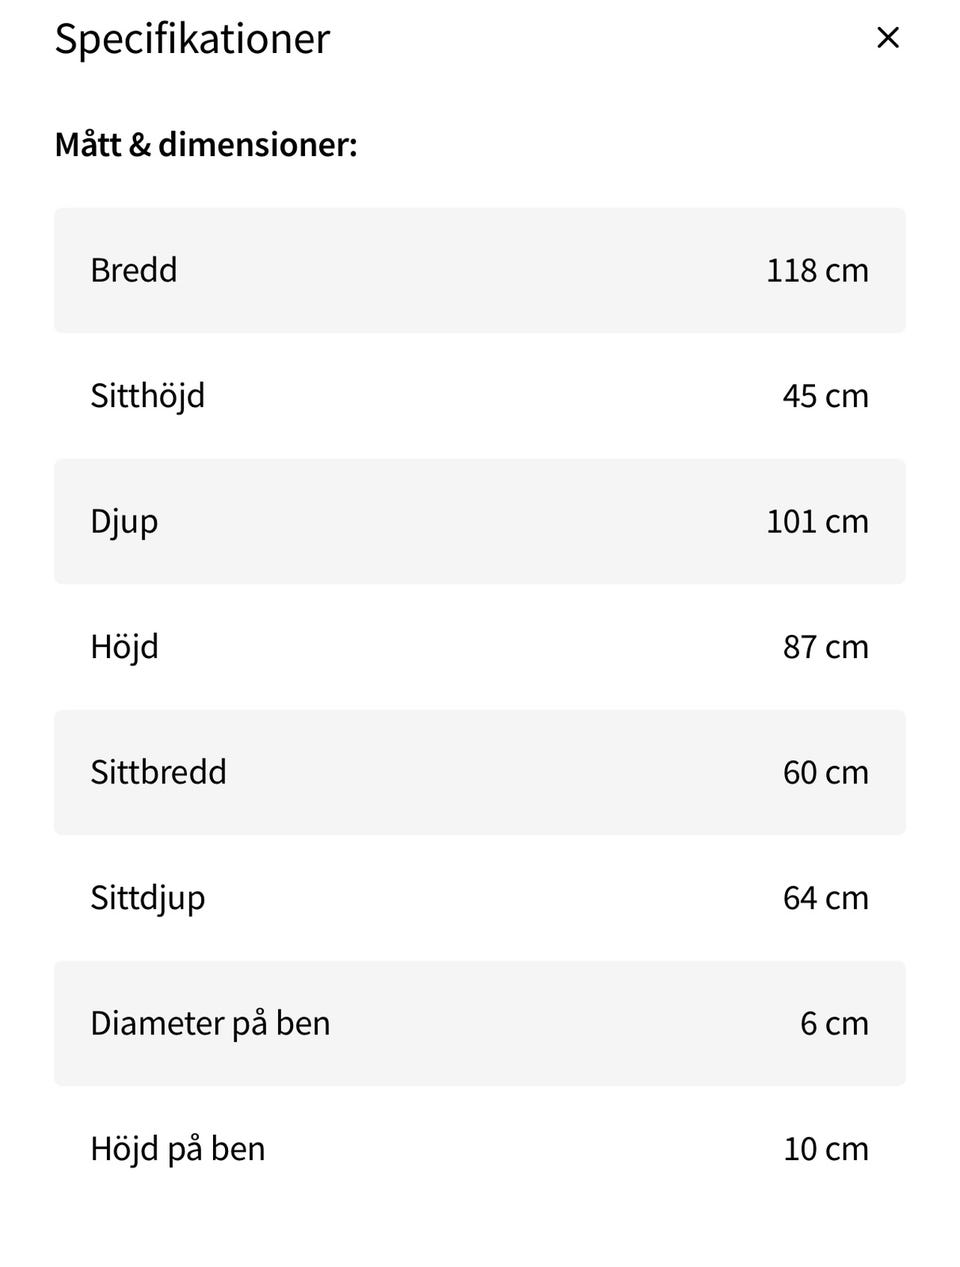Click the 10 cm leg height value
Screen dimensions: 960x1267
point(825,1149)
